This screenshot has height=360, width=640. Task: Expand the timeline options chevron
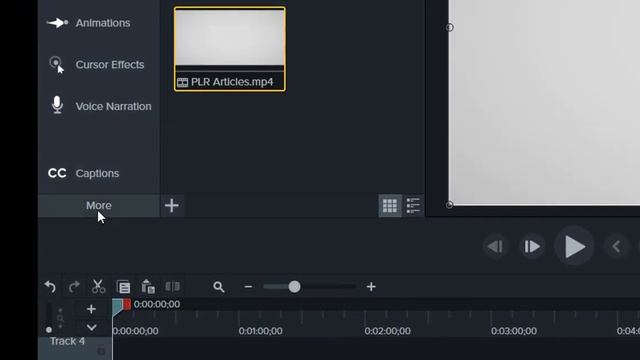pos(91,327)
